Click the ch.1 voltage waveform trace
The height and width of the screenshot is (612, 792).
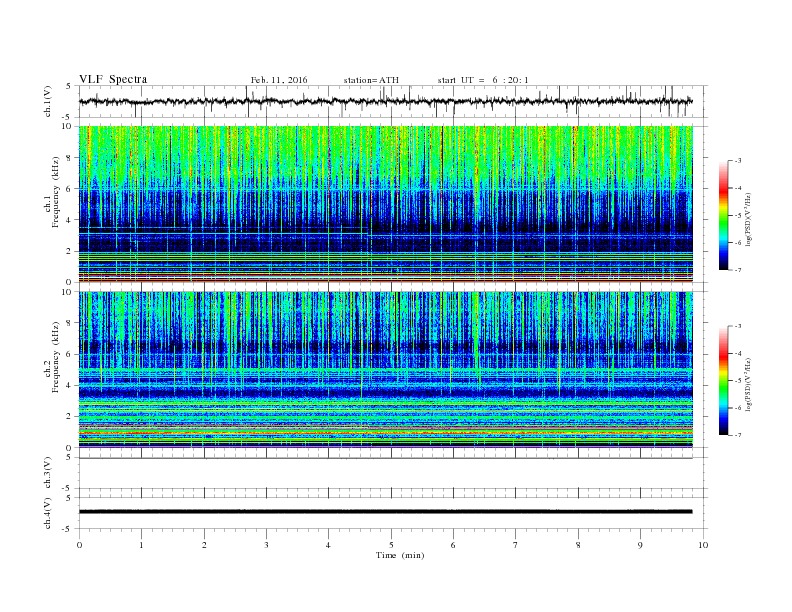[385, 101]
